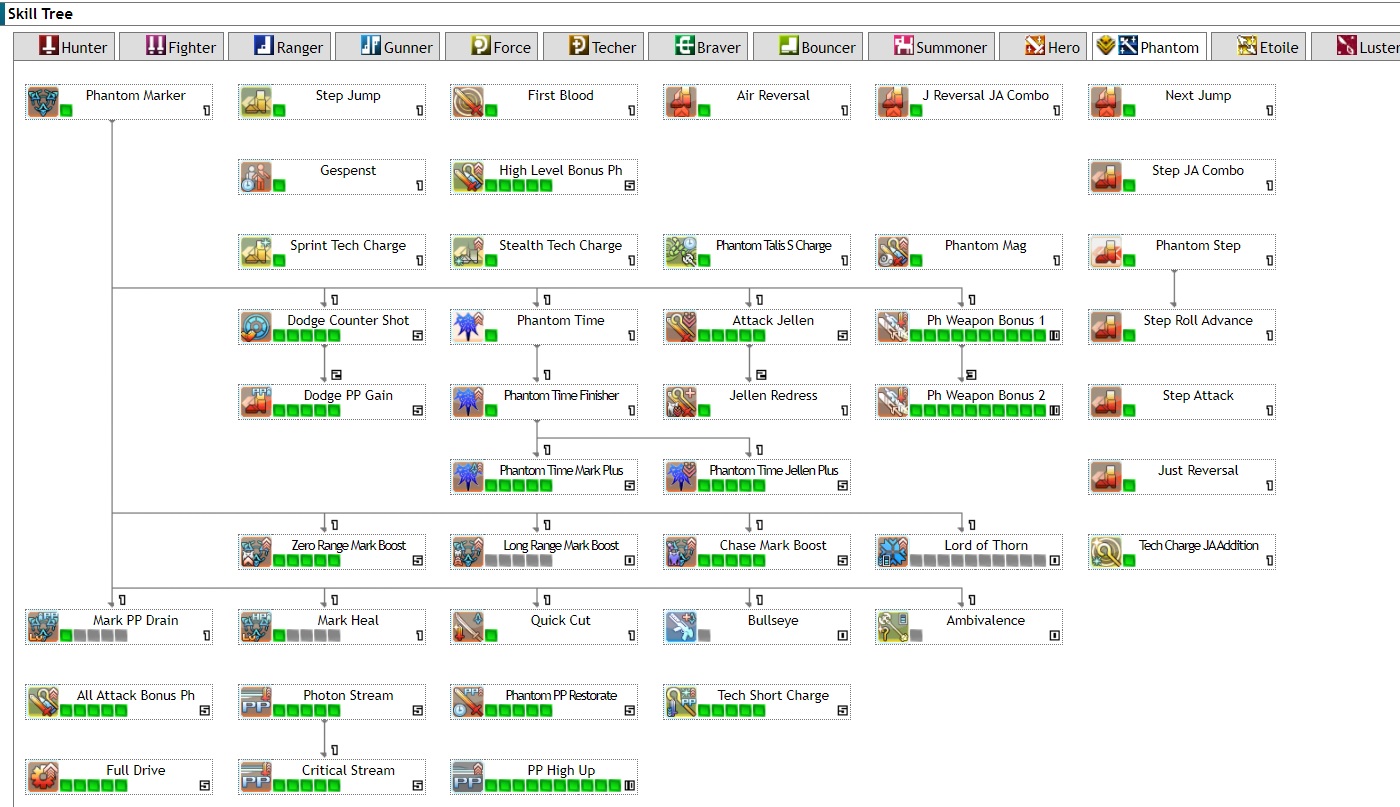Set the Chase Mark Boost level bar
The width and height of the screenshot is (1400, 807).
click(x=732, y=561)
